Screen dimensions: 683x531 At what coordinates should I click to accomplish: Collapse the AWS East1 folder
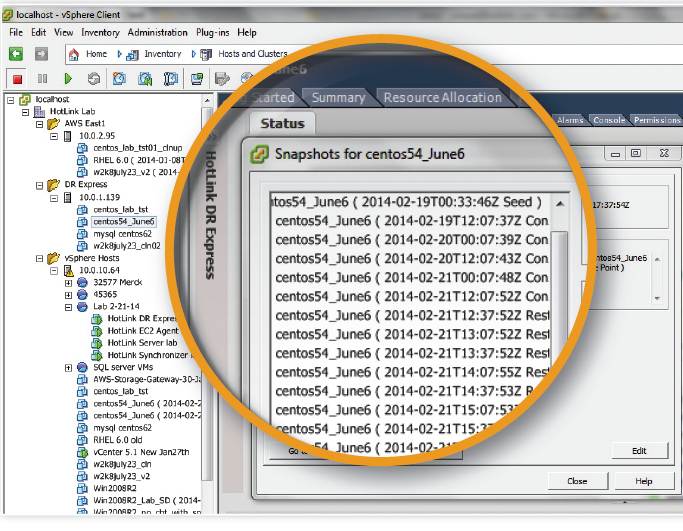40,125
